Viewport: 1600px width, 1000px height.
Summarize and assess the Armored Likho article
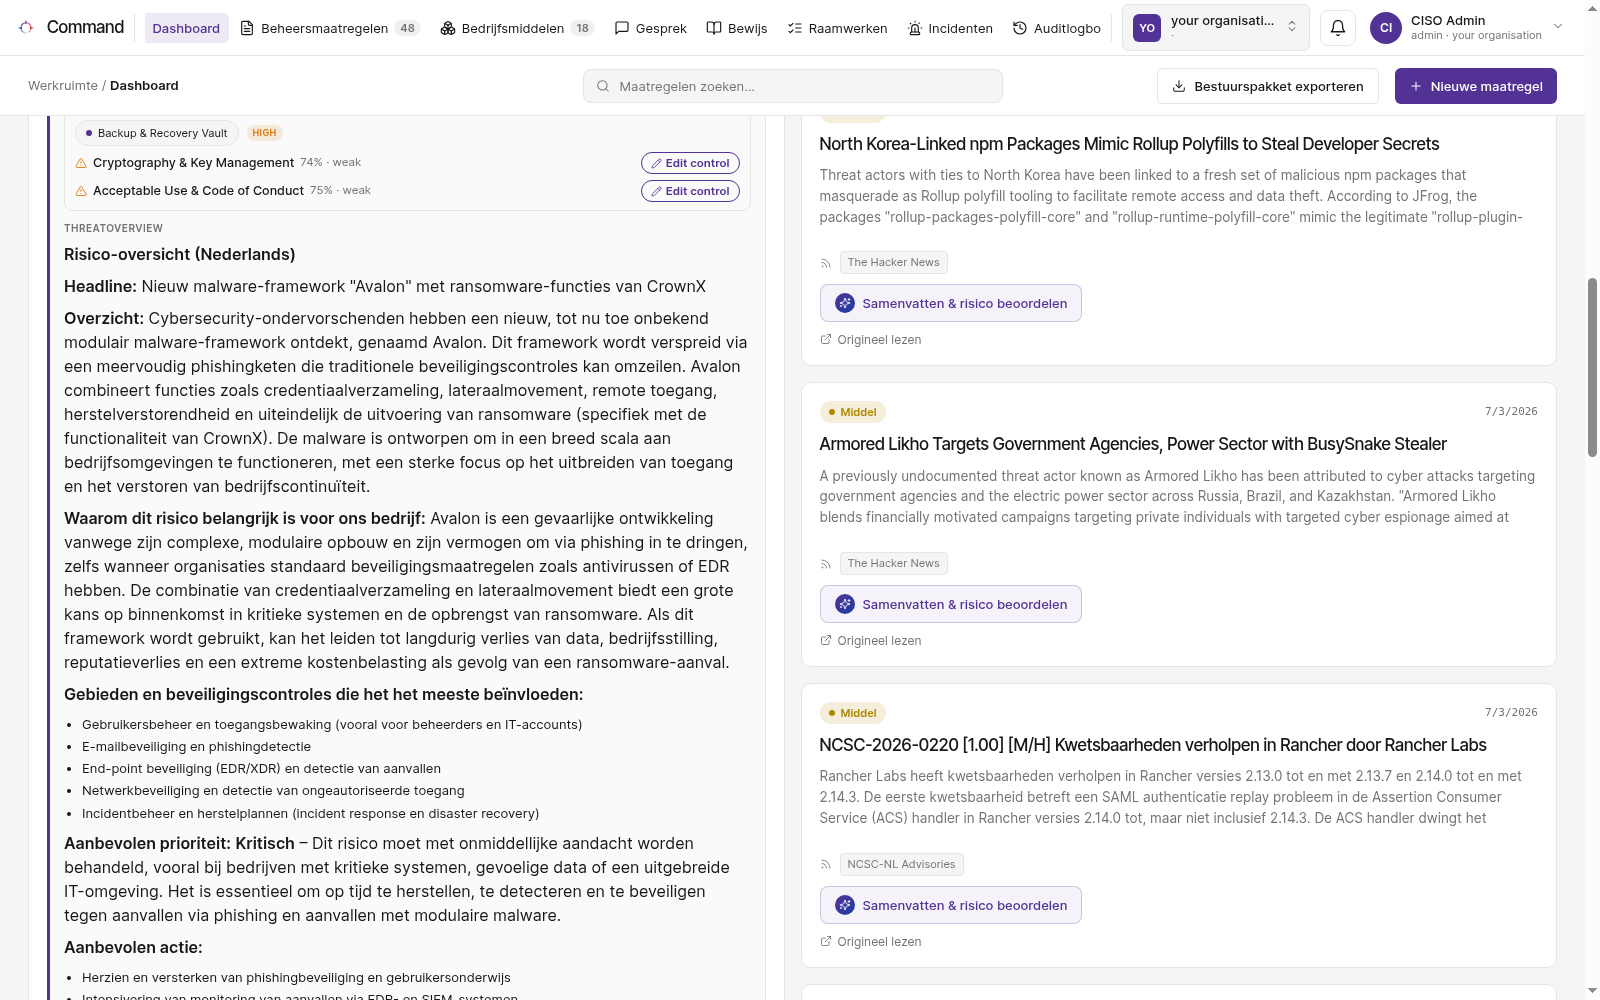(951, 604)
